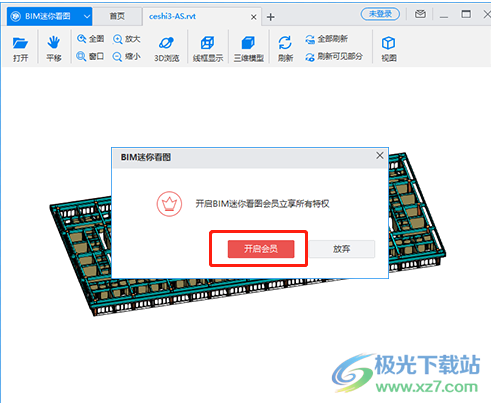Switch to the 首页 home tab
Viewport: 491px width, 403px height.
(117, 16)
